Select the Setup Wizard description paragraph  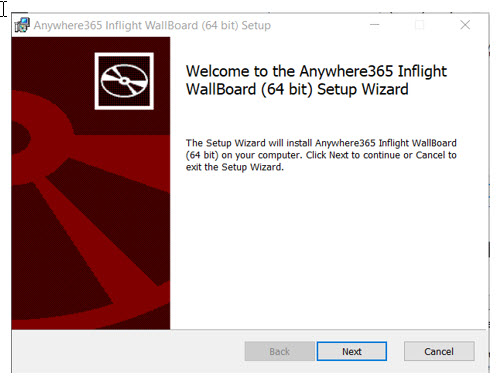tap(321, 155)
